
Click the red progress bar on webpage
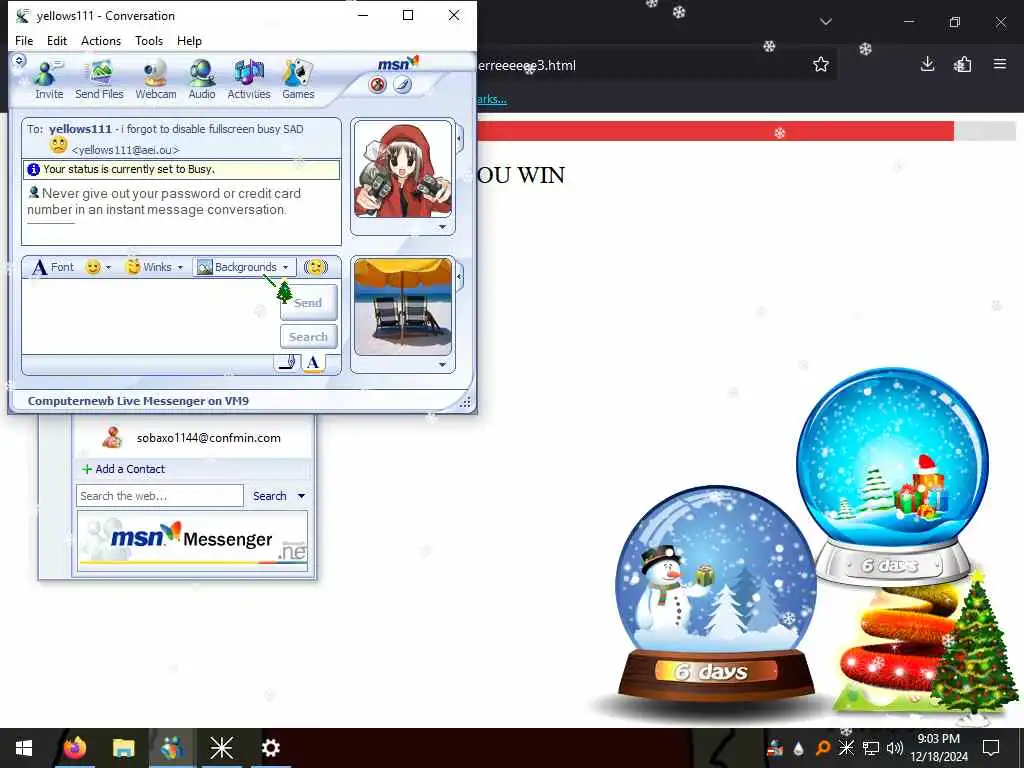click(715, 131)
